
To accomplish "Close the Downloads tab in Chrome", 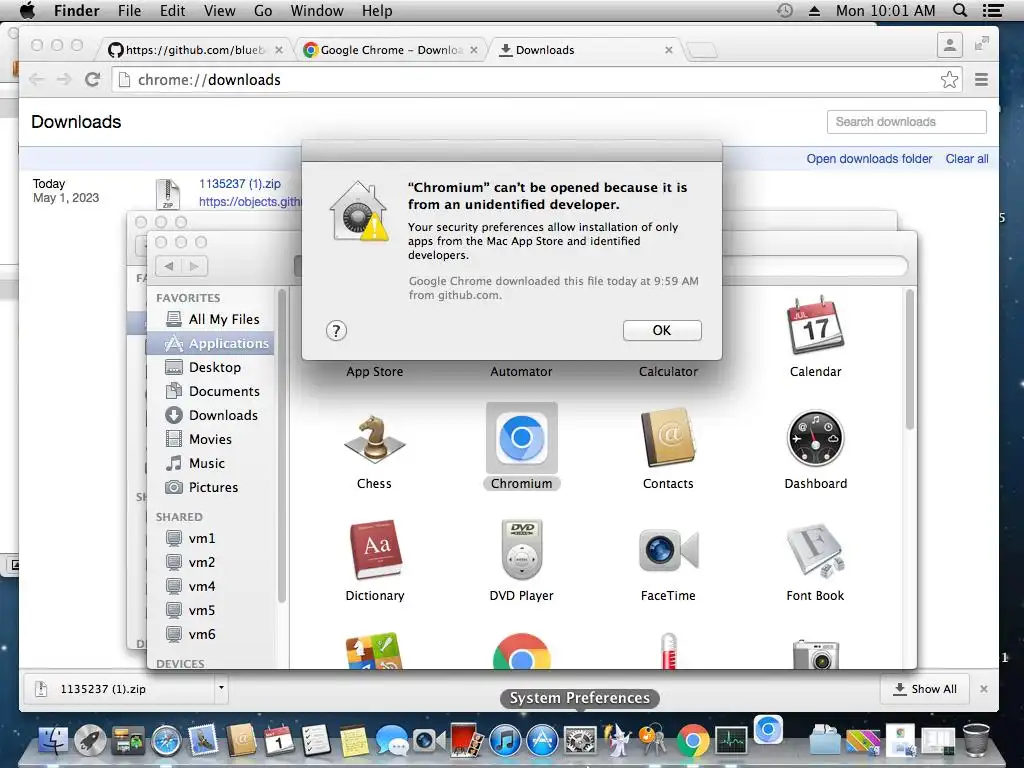I will click(669, 50).
